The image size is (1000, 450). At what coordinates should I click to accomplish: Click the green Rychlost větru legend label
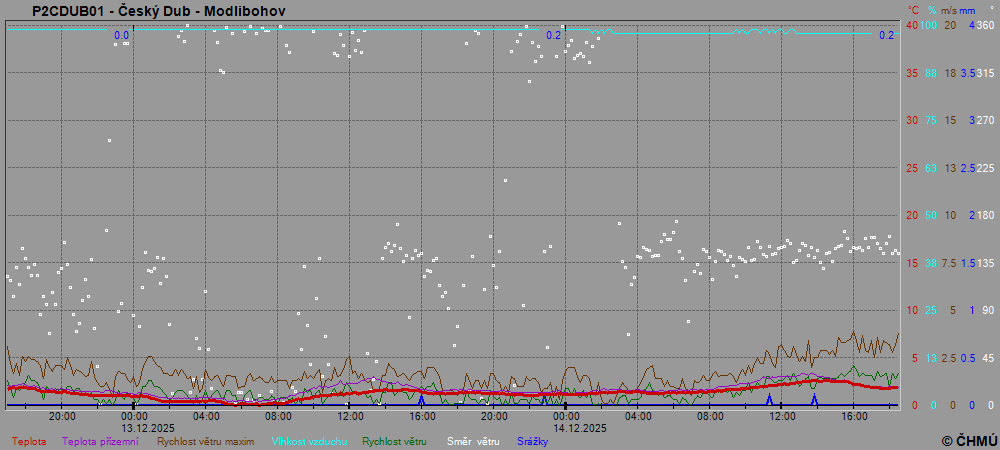[x=394, y=441]
